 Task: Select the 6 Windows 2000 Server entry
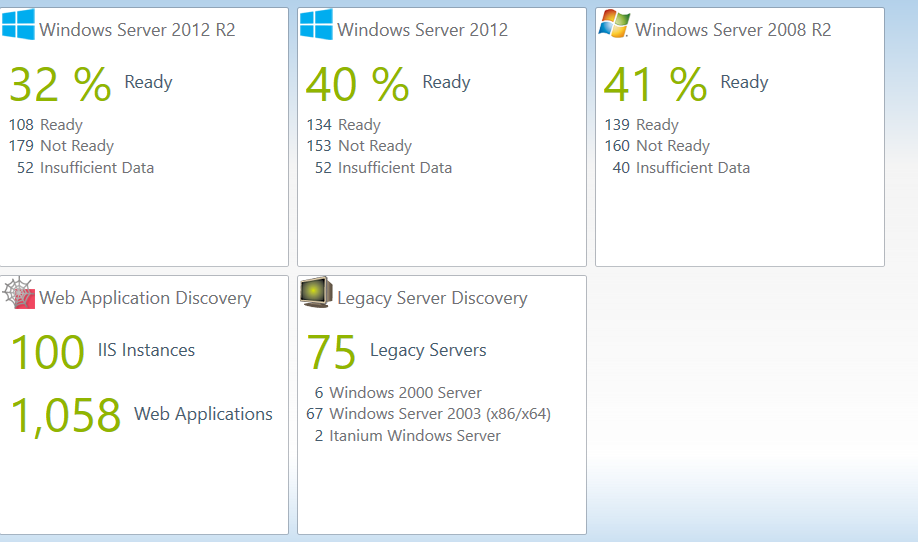[397, 393]
